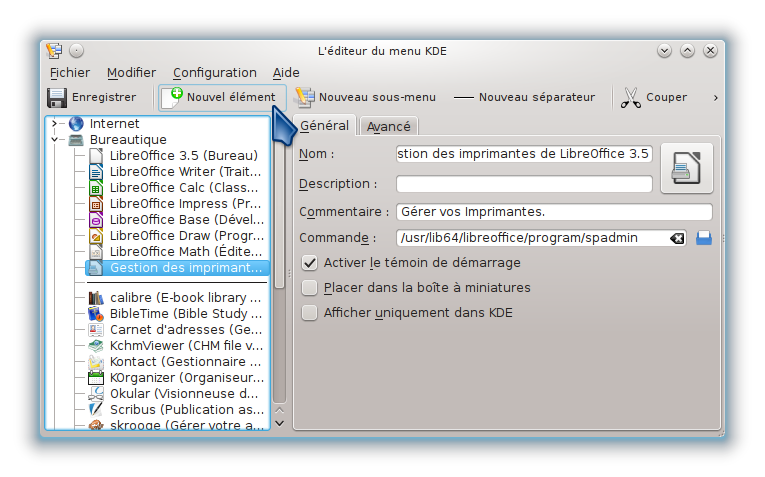Switch to the Général tab
This screenshot has width=765, height=477.
click(x=324, y=125)
